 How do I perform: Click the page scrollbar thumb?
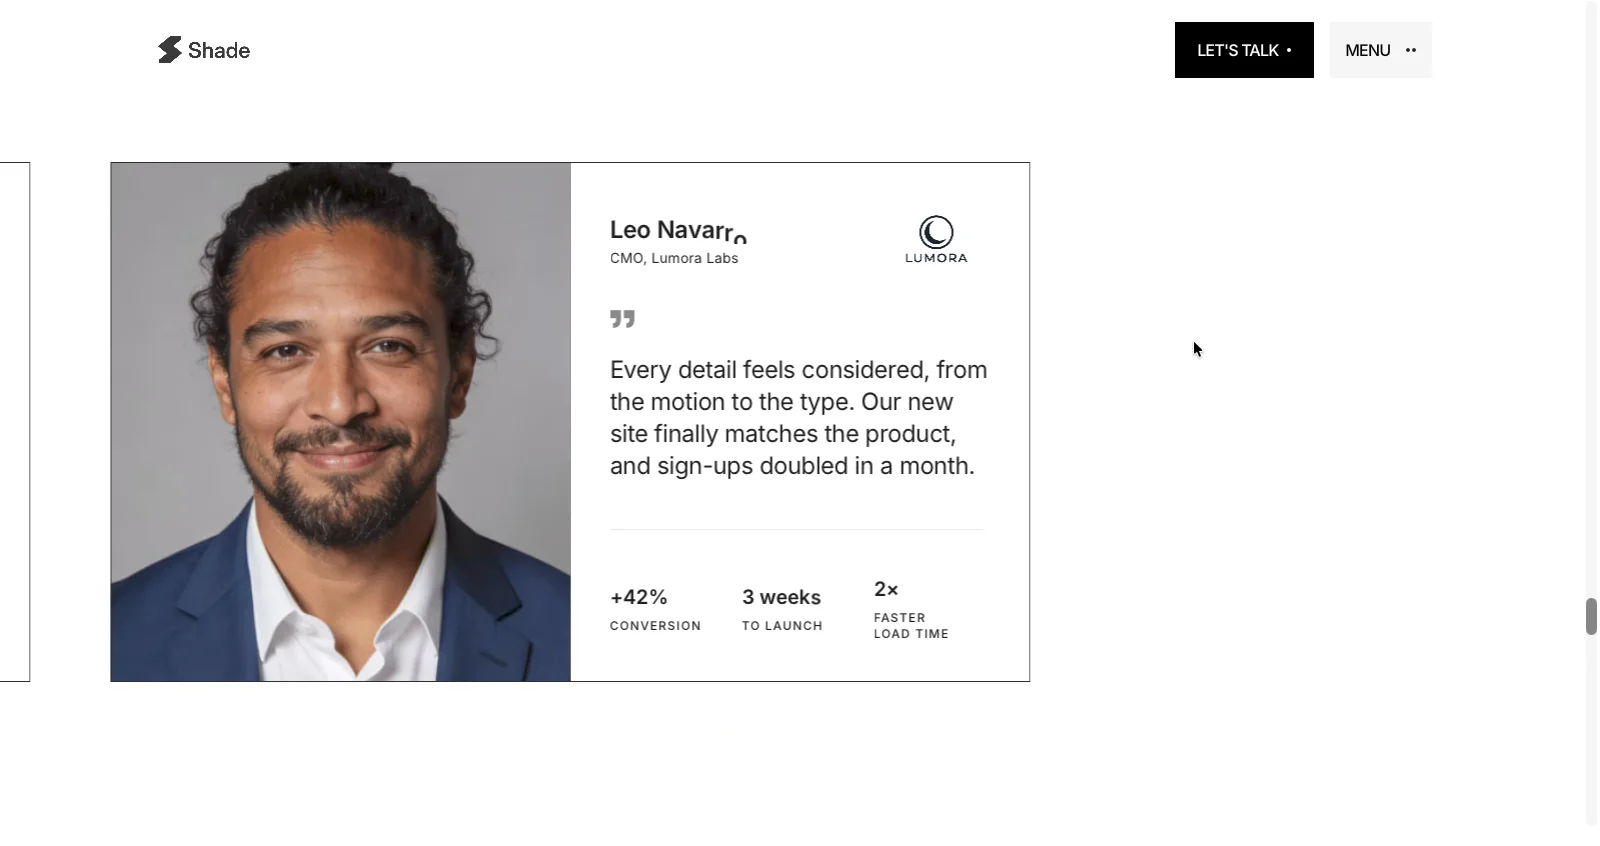(x=1591, y=616)
